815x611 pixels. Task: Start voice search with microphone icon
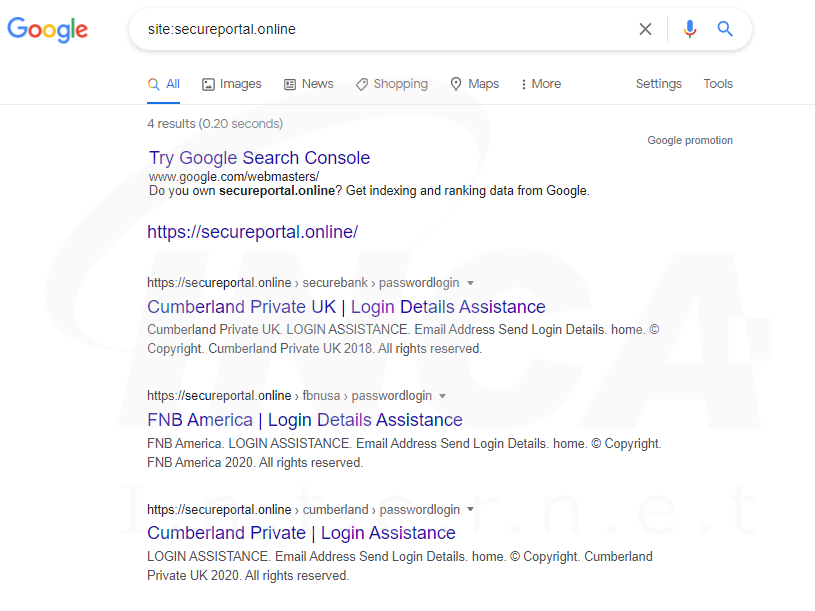(690, 29)
